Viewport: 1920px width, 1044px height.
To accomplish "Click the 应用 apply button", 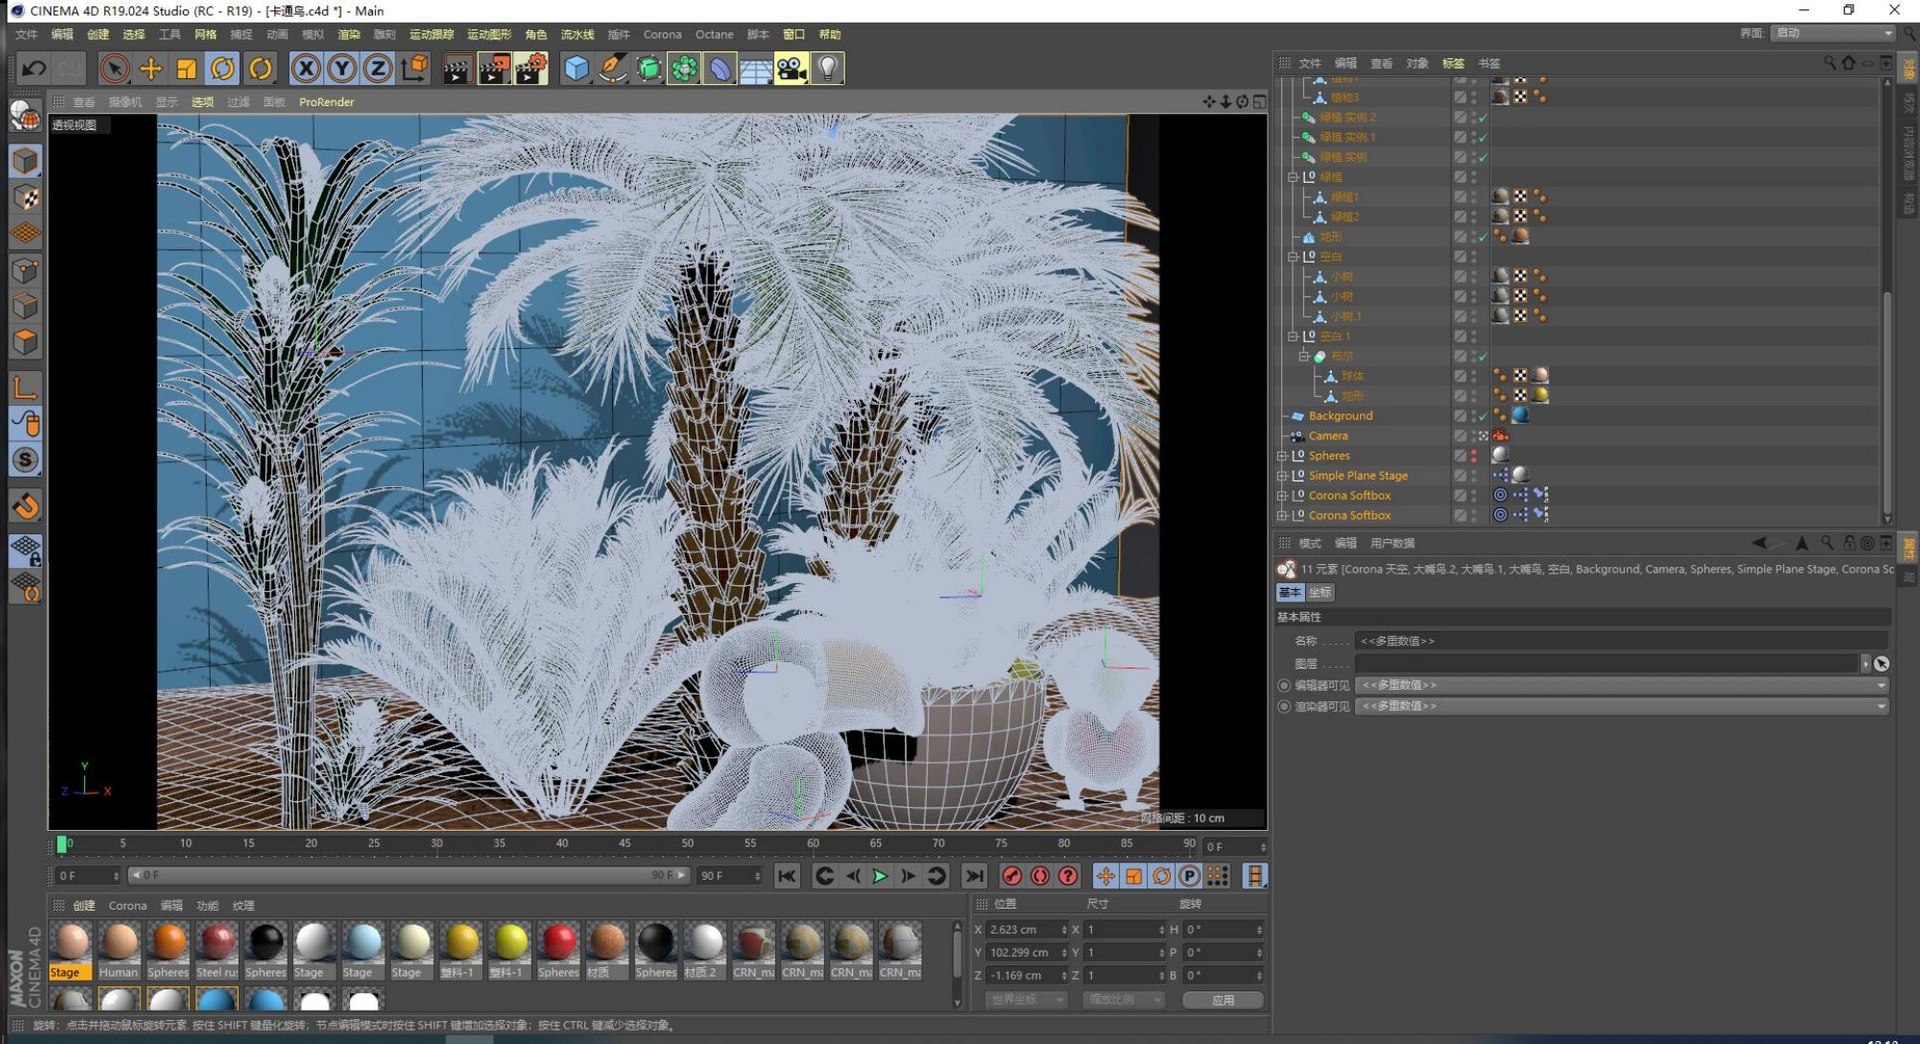I will tap(1222, 1000).
